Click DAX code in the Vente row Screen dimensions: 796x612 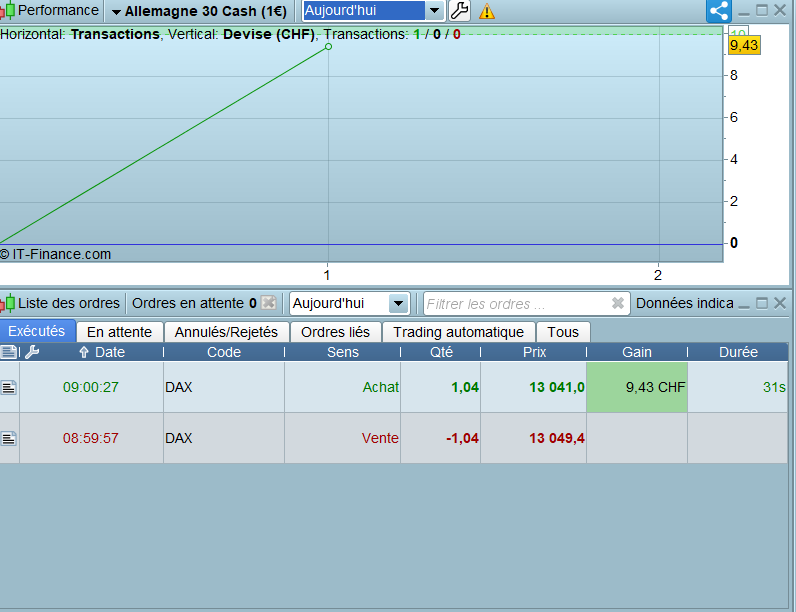click(179, 438)
